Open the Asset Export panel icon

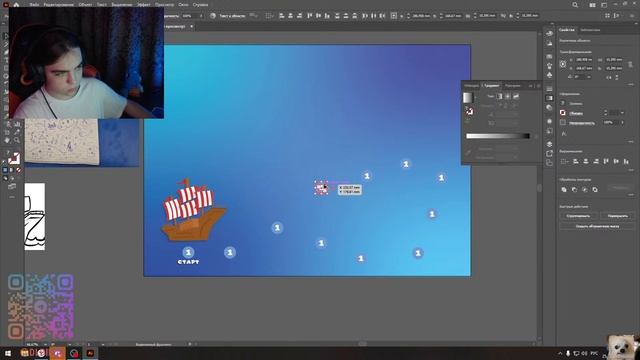pos(549,153)
